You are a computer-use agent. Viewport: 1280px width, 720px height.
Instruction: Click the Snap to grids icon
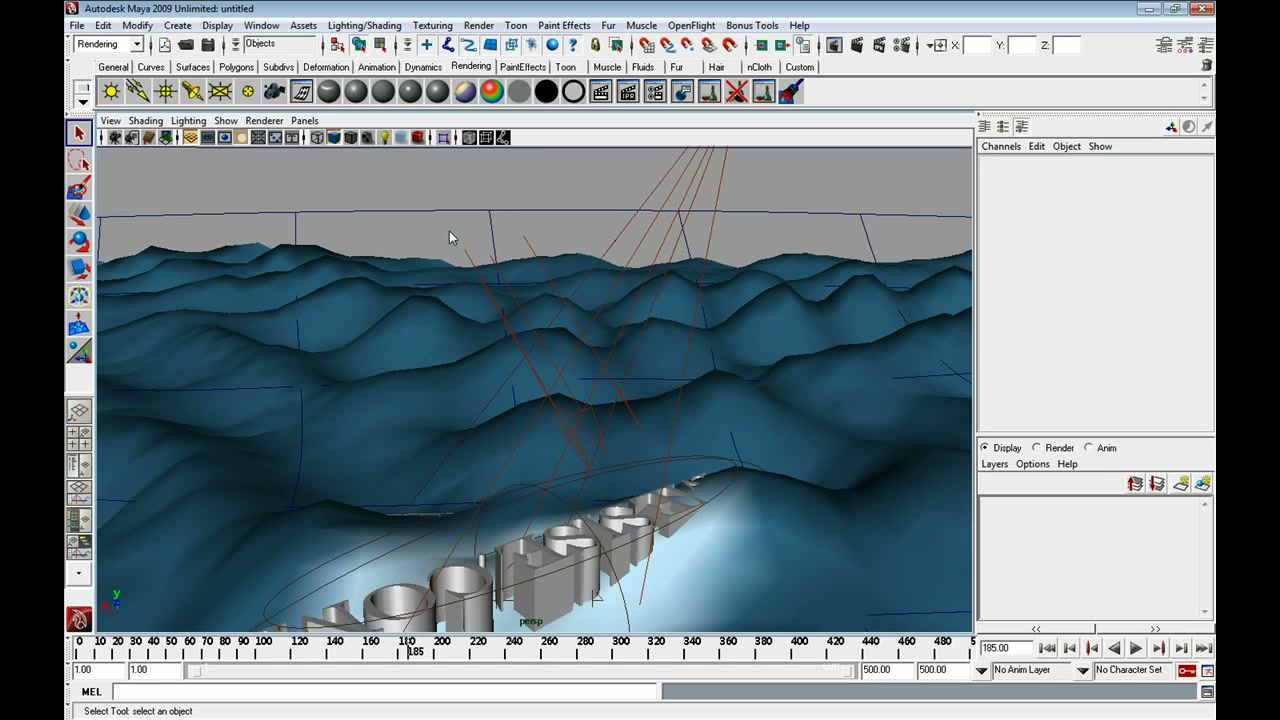click(647, 45)
